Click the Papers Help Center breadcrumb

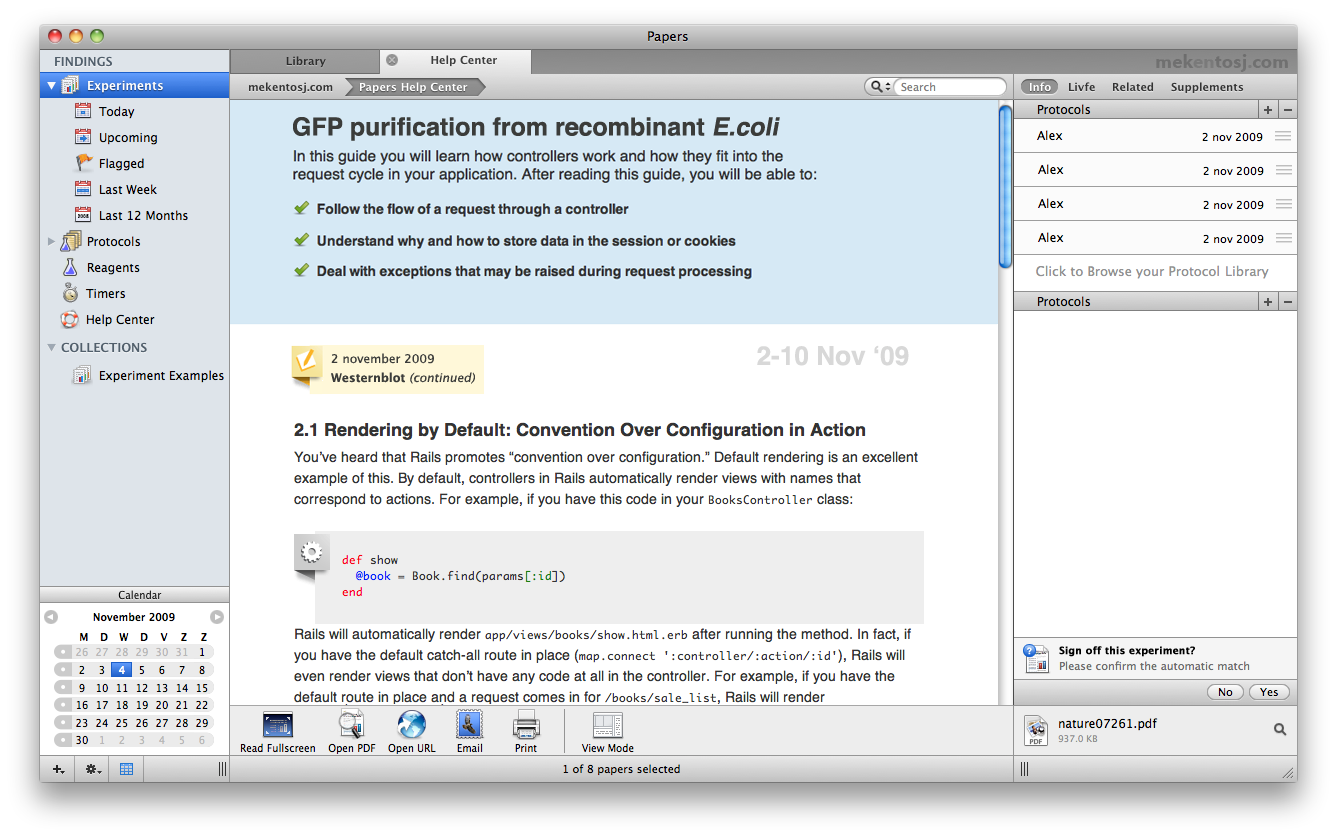[x=413, y=87]
